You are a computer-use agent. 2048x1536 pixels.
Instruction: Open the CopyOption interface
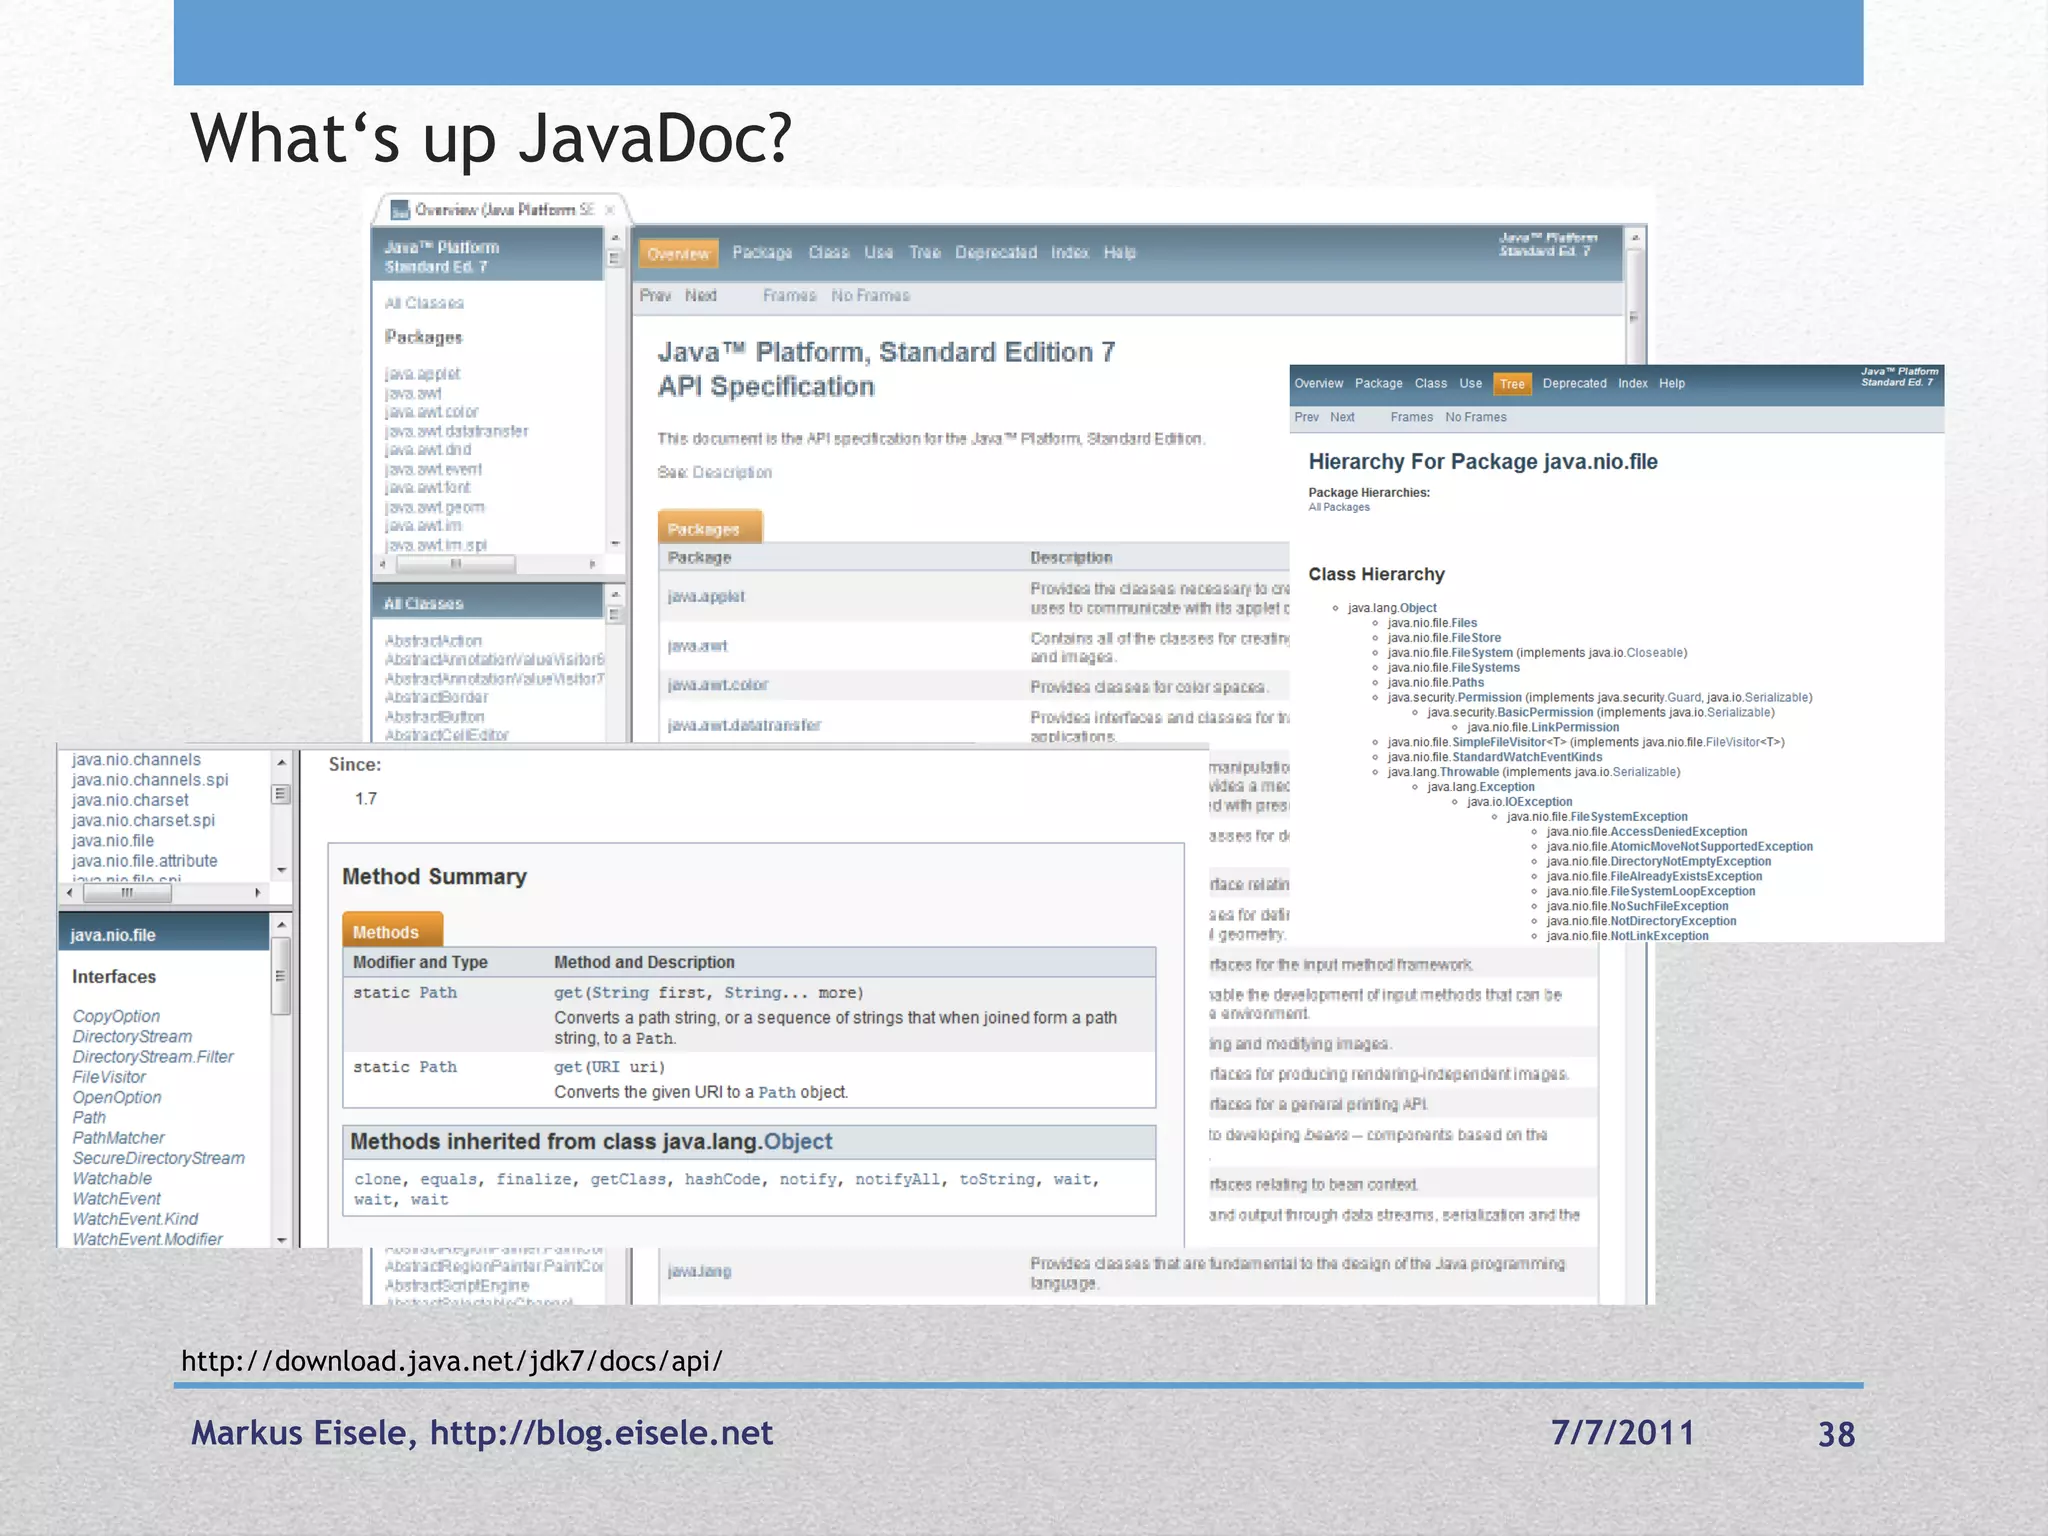point(116,1016)
